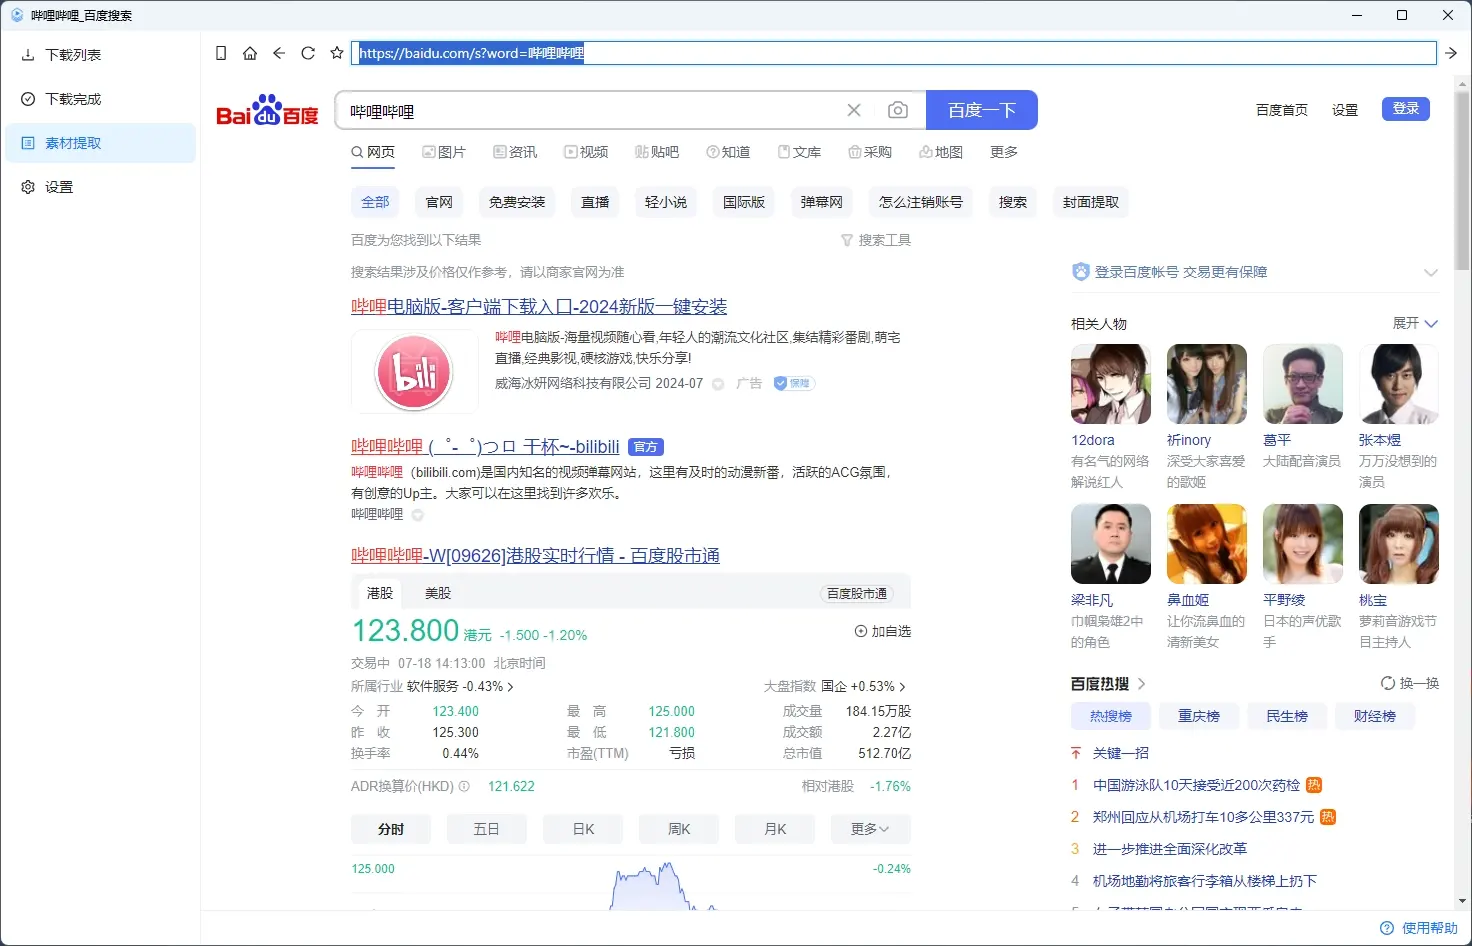Refresh hot searches with 换一换
Viewport: 1472px width, 946px height.
[x=1410, y=683]
